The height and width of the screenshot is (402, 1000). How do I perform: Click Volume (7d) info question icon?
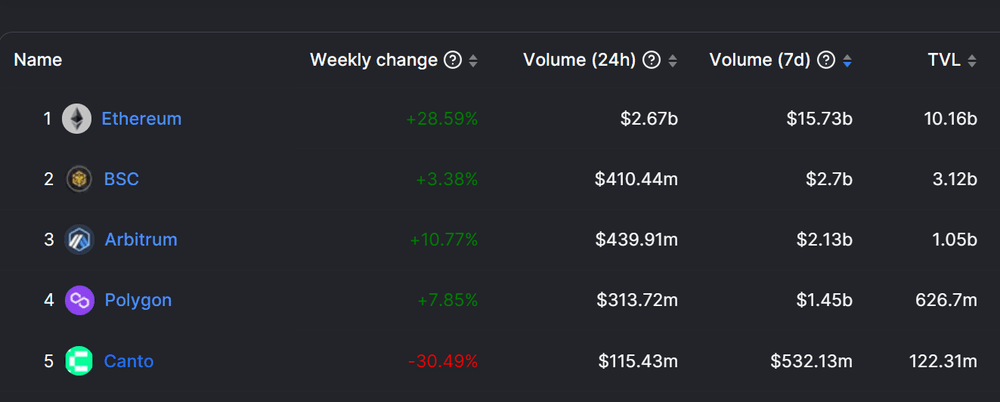coord(826,60)
